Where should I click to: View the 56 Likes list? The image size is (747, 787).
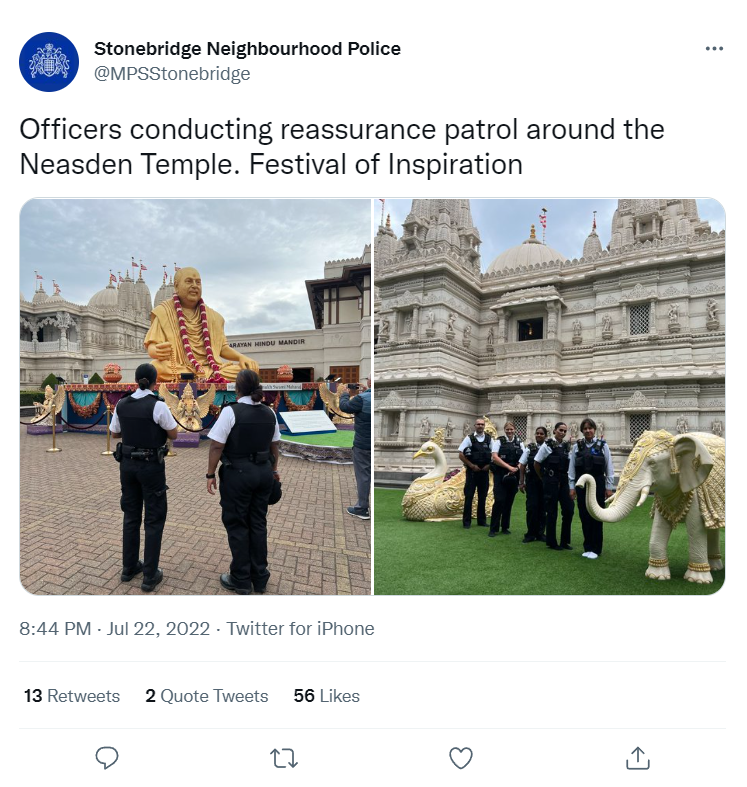click(326, 696)
